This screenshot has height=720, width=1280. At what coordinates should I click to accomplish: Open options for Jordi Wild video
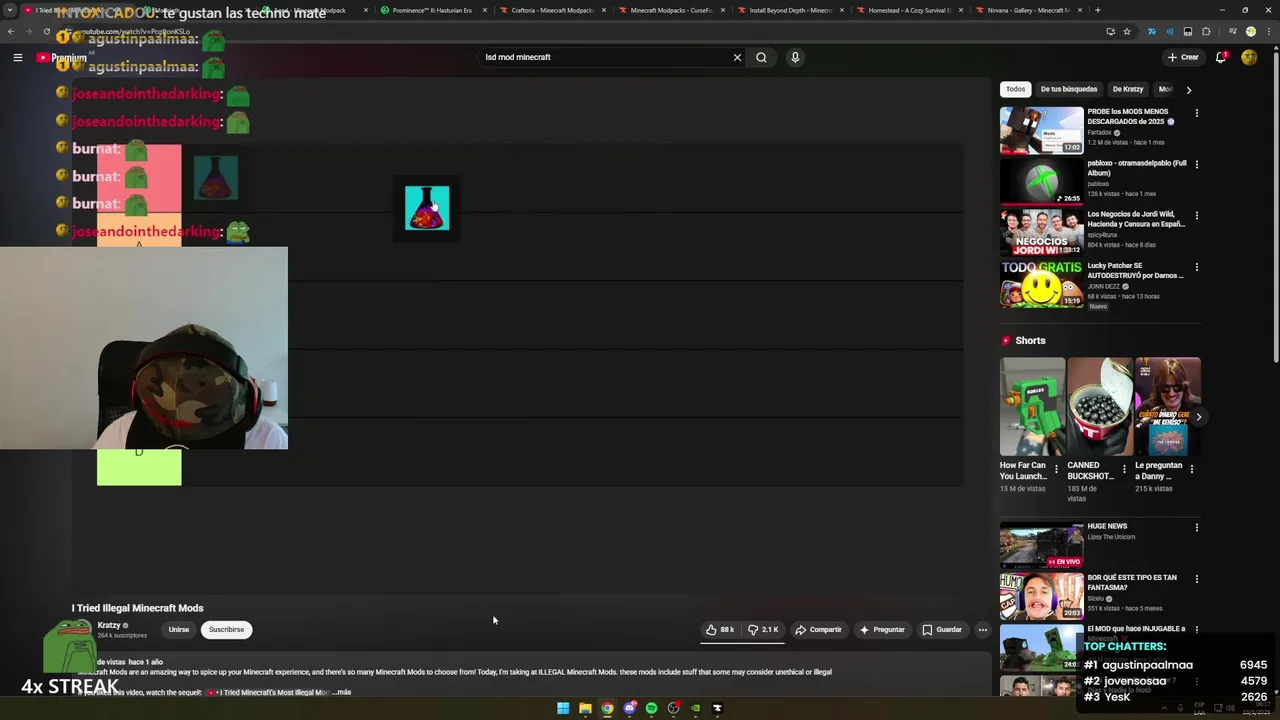coord(1196,215)
